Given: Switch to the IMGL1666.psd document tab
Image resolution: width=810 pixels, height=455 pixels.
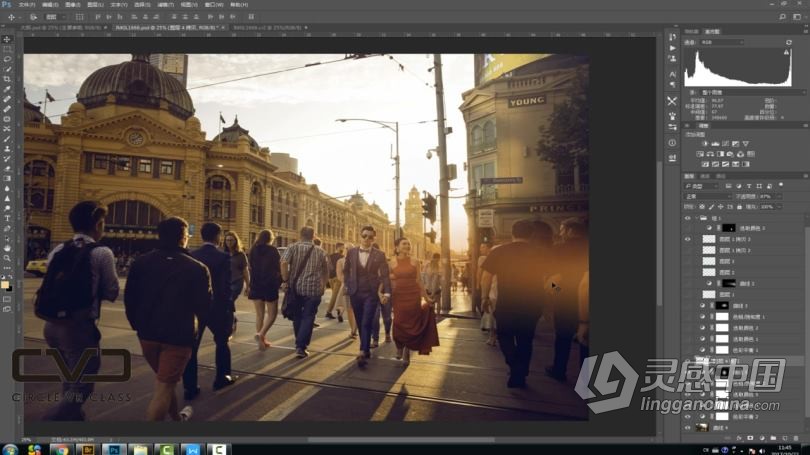Looking at the screenshot, I should click(x=168, y=27).
